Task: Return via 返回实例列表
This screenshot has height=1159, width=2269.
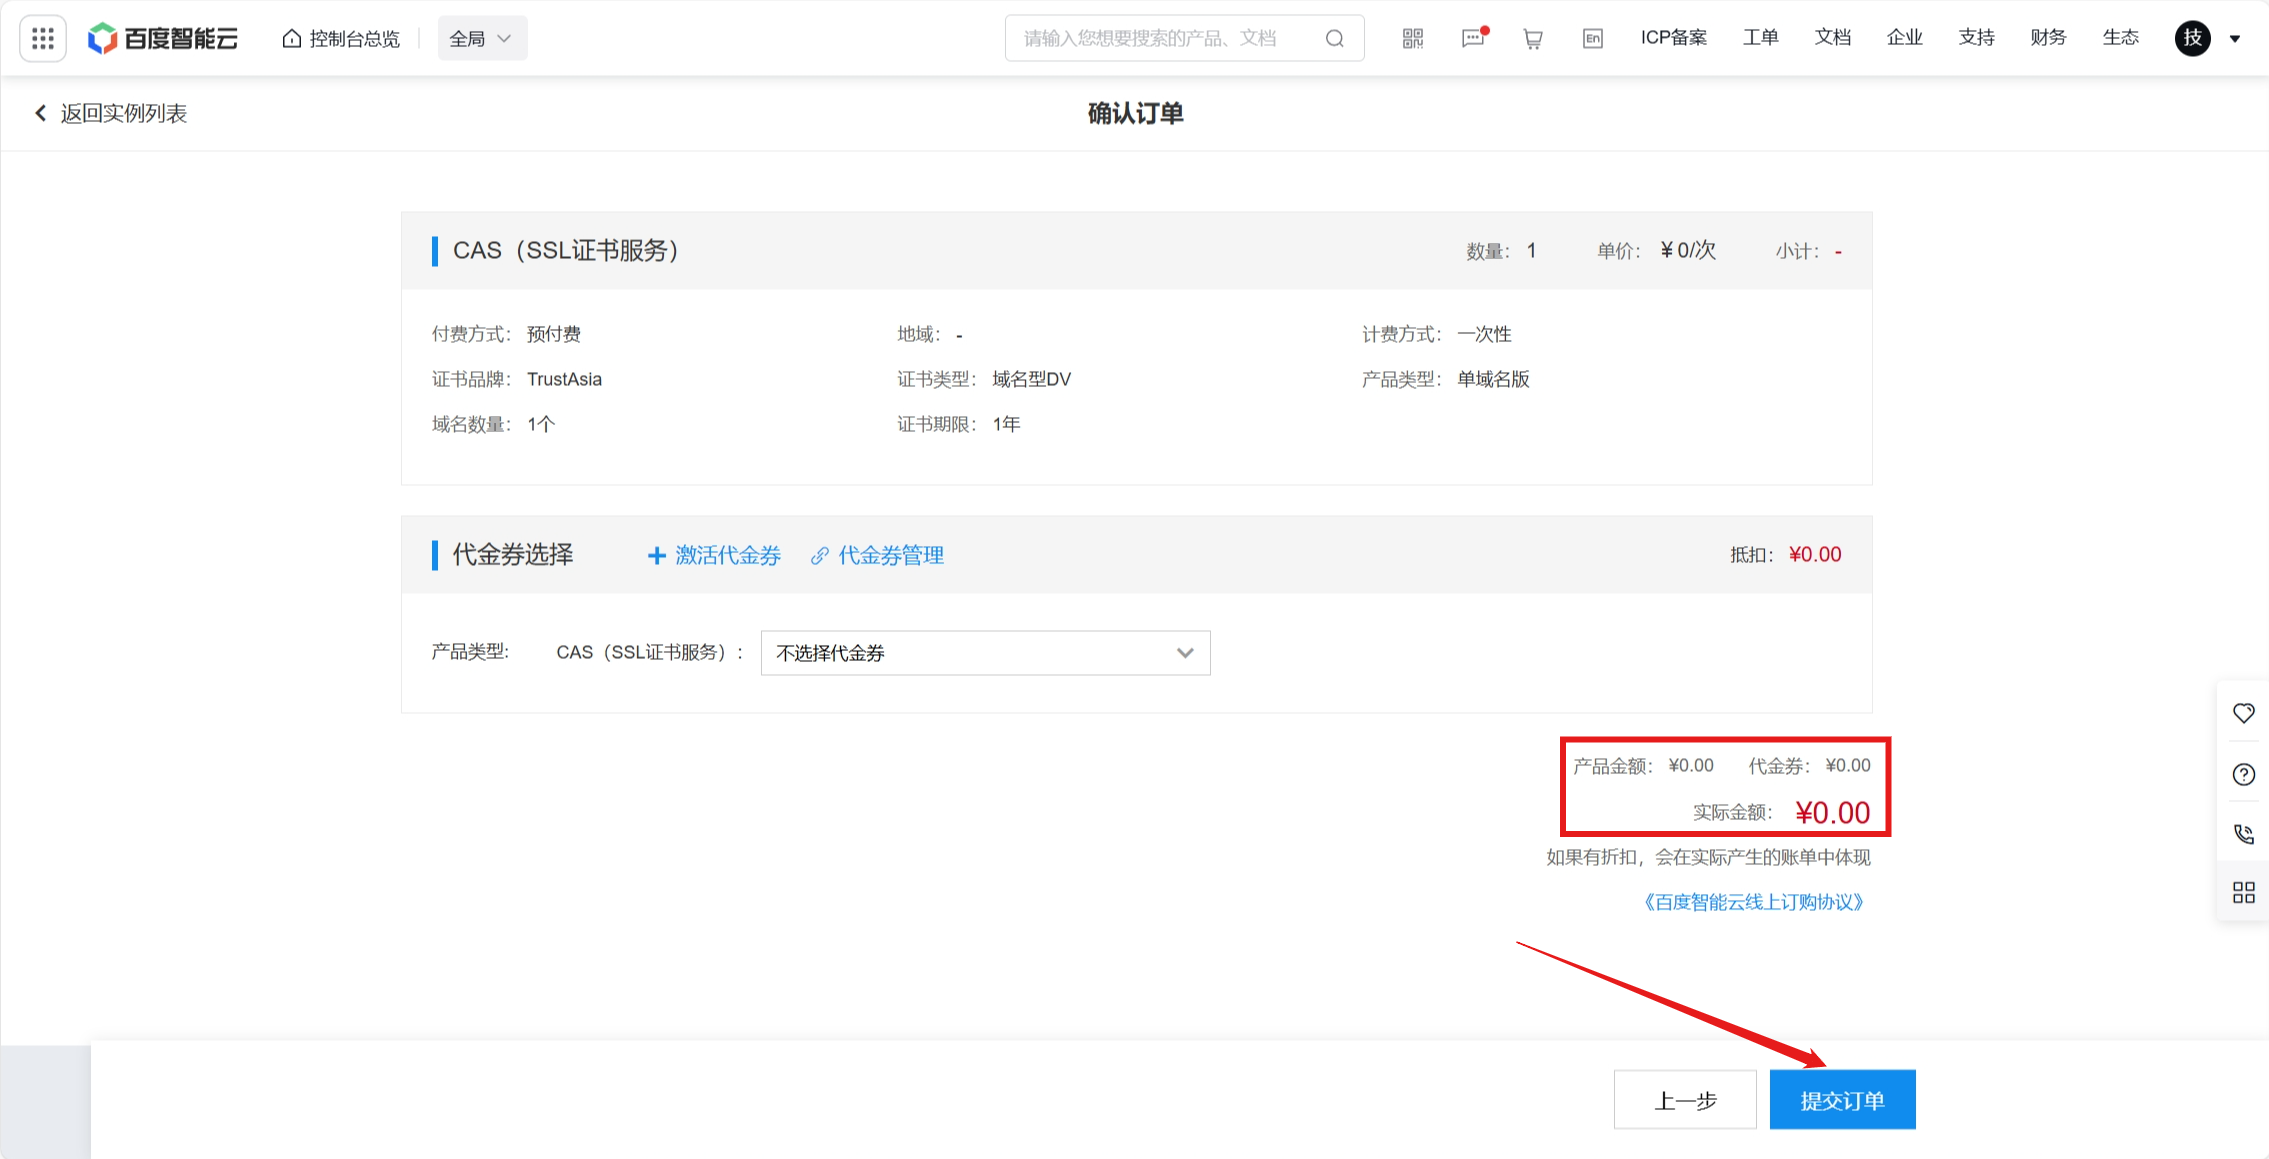Action: [x=110, y=113]
